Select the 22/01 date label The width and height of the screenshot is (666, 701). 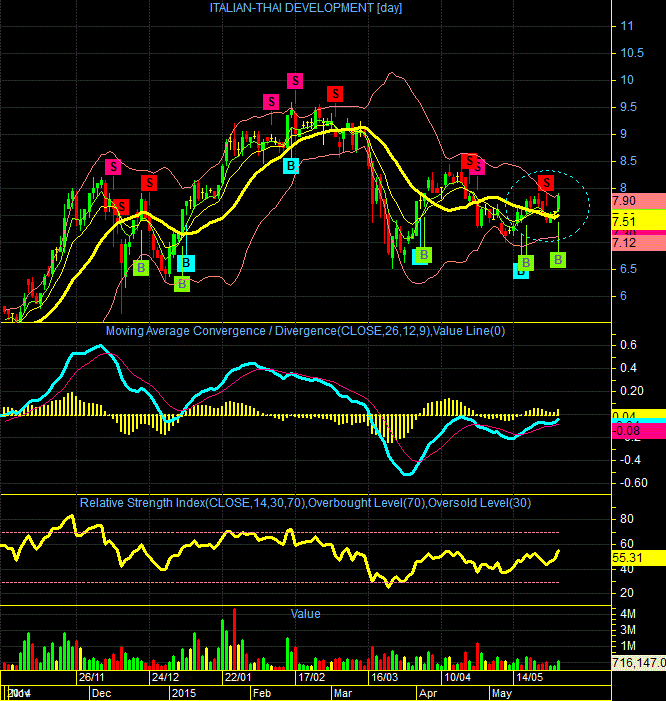pyautogui.click(x=238, y=677)
